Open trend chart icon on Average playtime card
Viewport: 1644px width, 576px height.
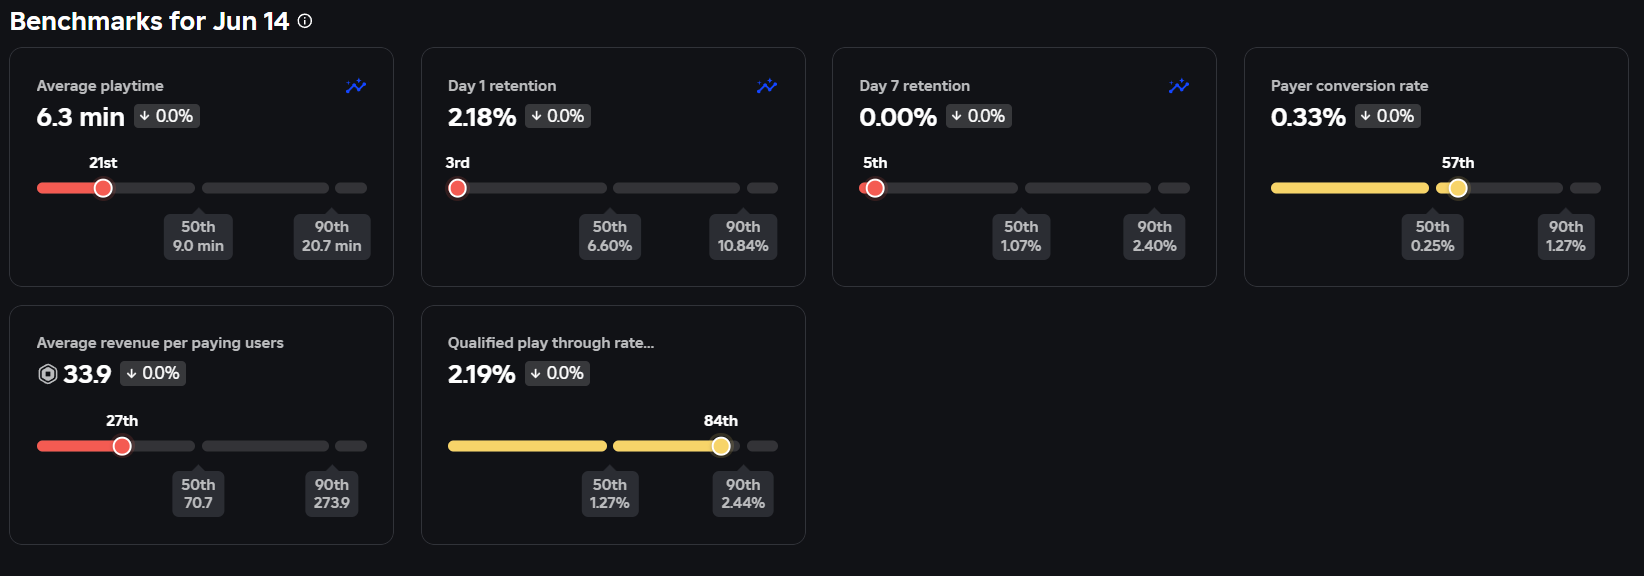coord(356,87)
